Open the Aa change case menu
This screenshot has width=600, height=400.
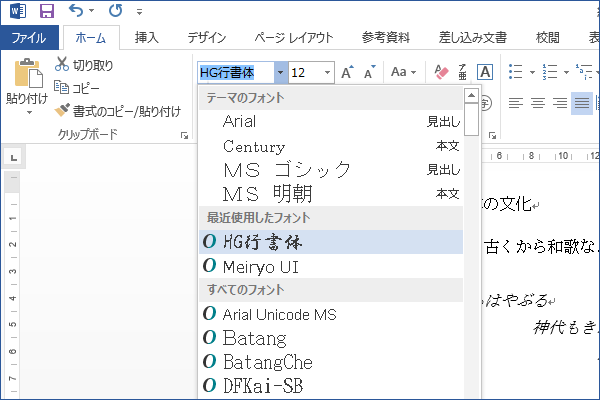point(404,72)
